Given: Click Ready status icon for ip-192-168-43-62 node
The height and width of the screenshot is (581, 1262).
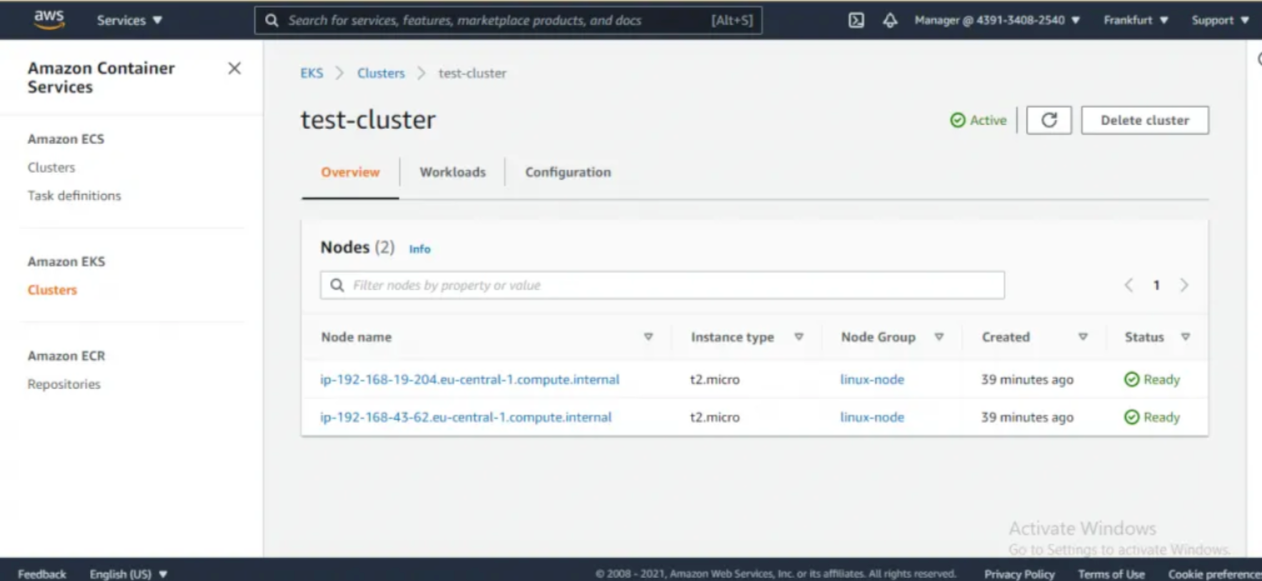Looking at the screenshot, I should [1132, 417].
